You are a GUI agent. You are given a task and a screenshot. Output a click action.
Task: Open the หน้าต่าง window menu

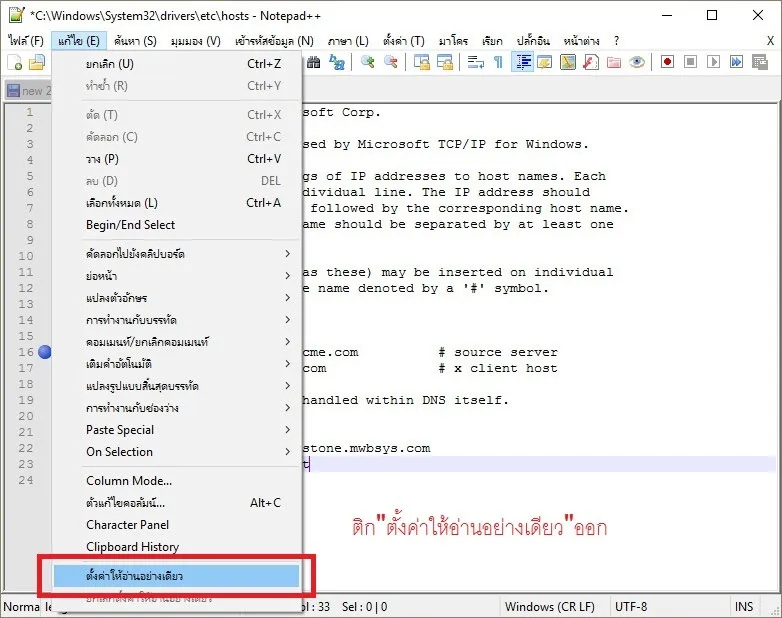click(581, 40)
